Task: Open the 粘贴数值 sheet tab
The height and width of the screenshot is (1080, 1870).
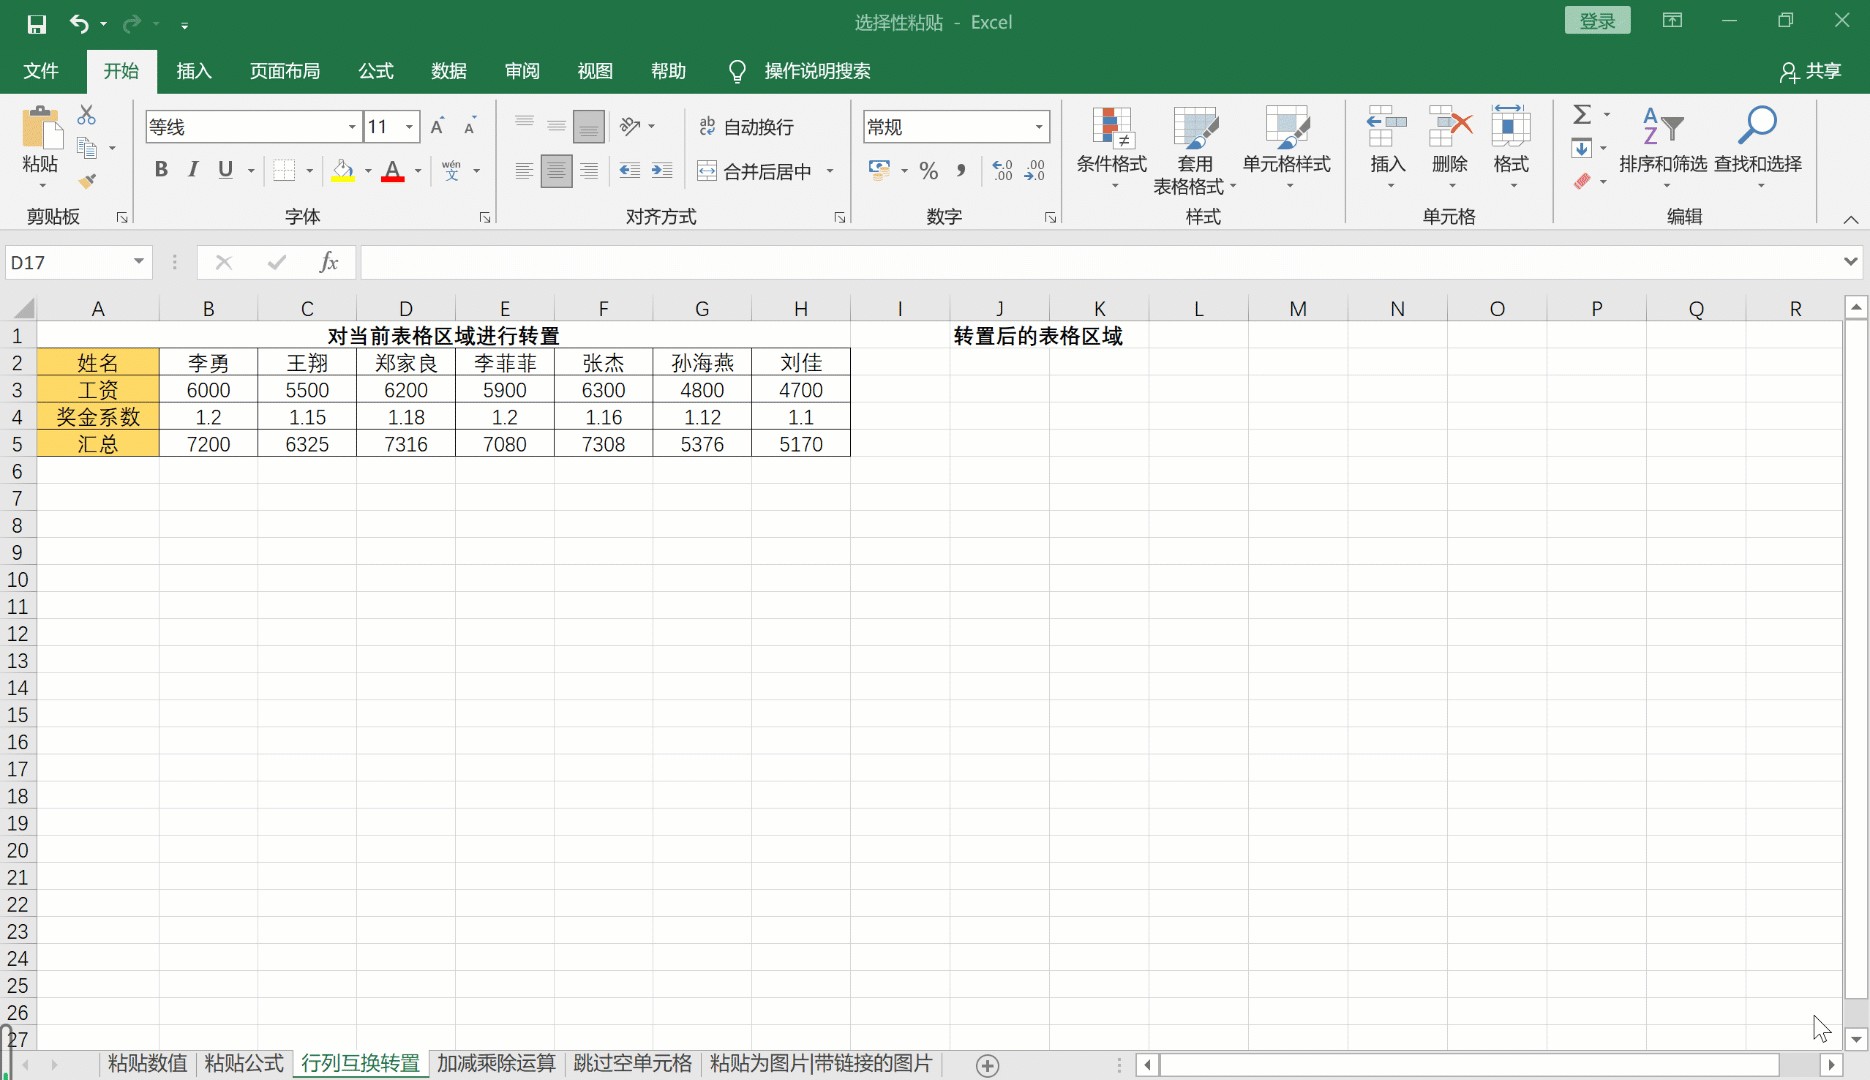Action: click(147, 1064)
